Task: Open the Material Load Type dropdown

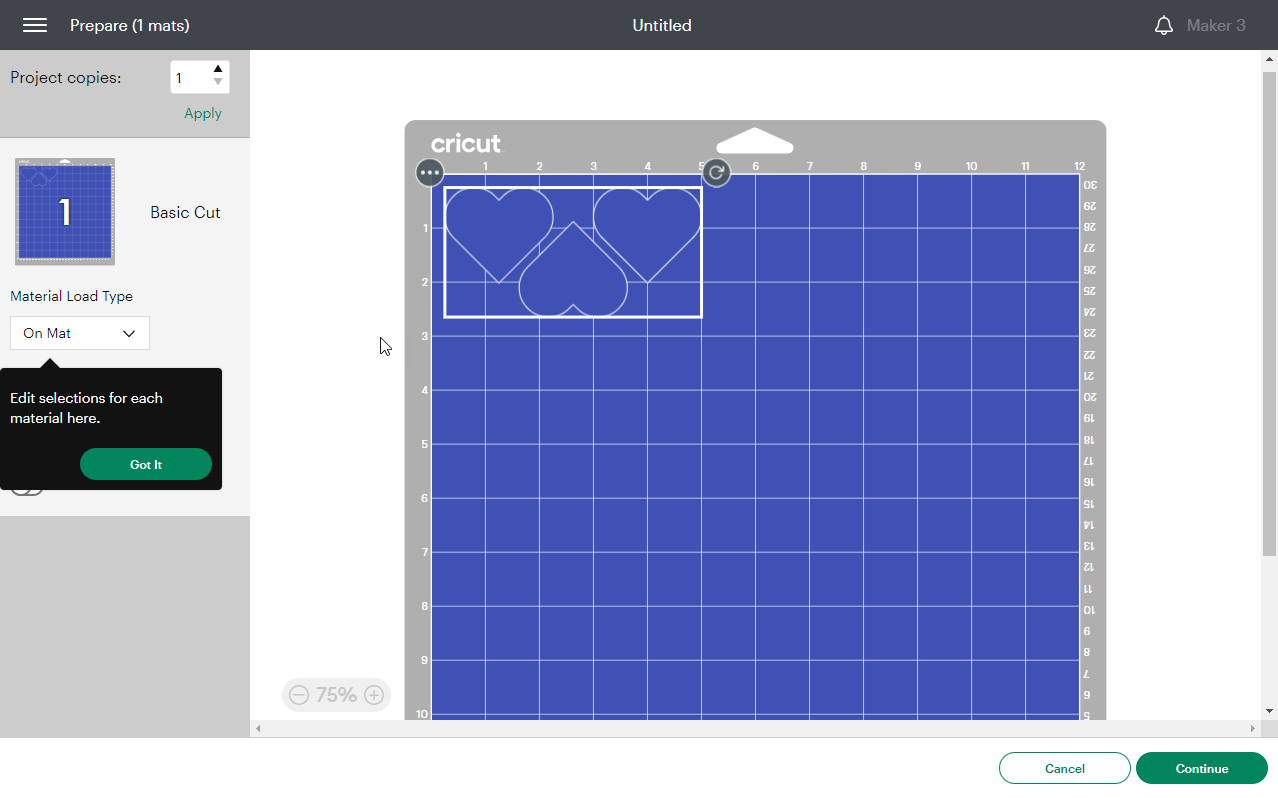Action: [79, 332]
